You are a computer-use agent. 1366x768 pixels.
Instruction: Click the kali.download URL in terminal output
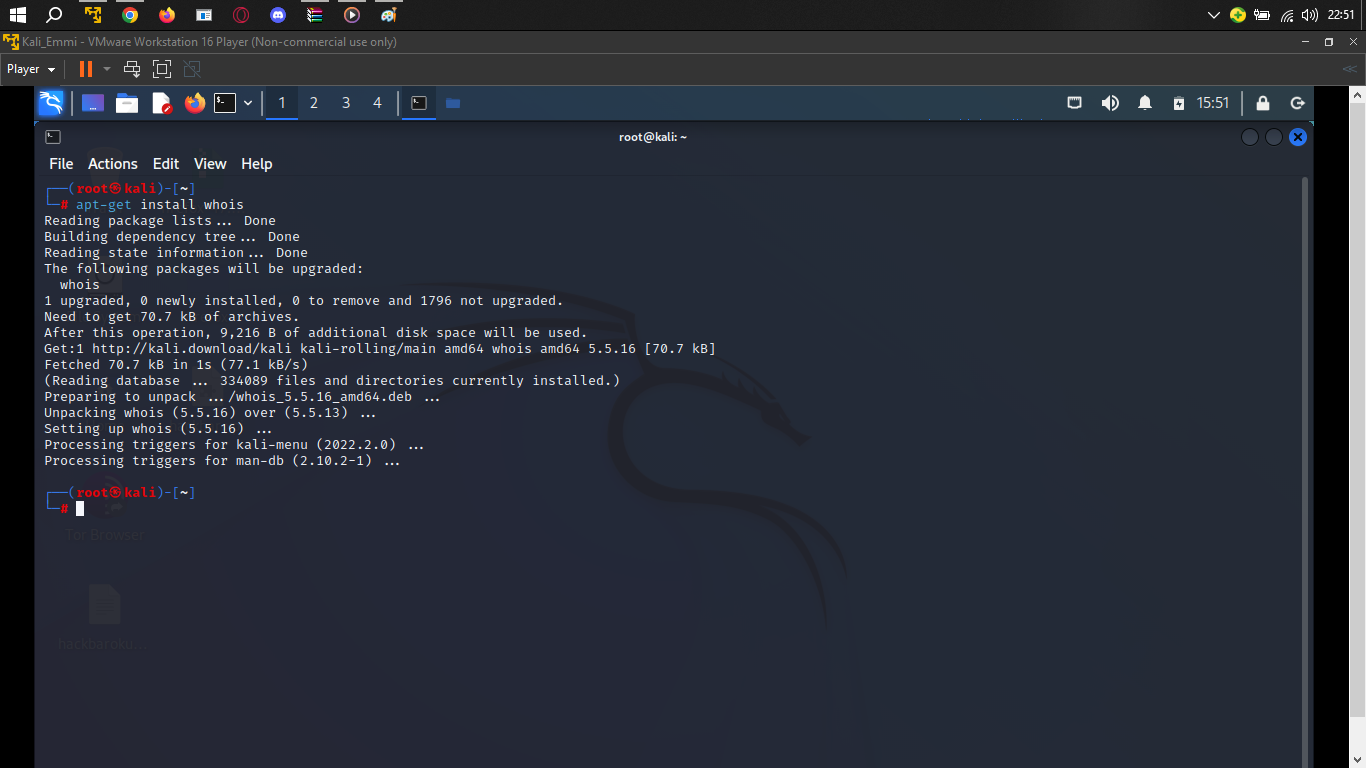(x=194, y=349)
